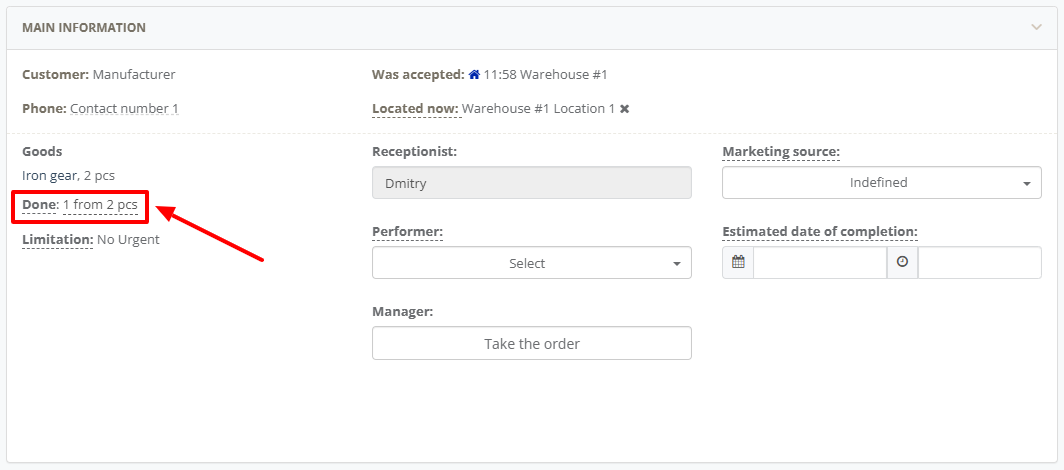Click the Marketing source label
The image size is (1064, 470).
click(x=781, y=152)
